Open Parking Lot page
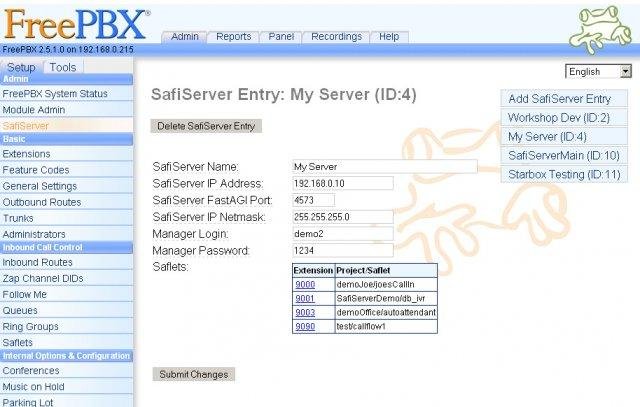 (x=67, y=402)
